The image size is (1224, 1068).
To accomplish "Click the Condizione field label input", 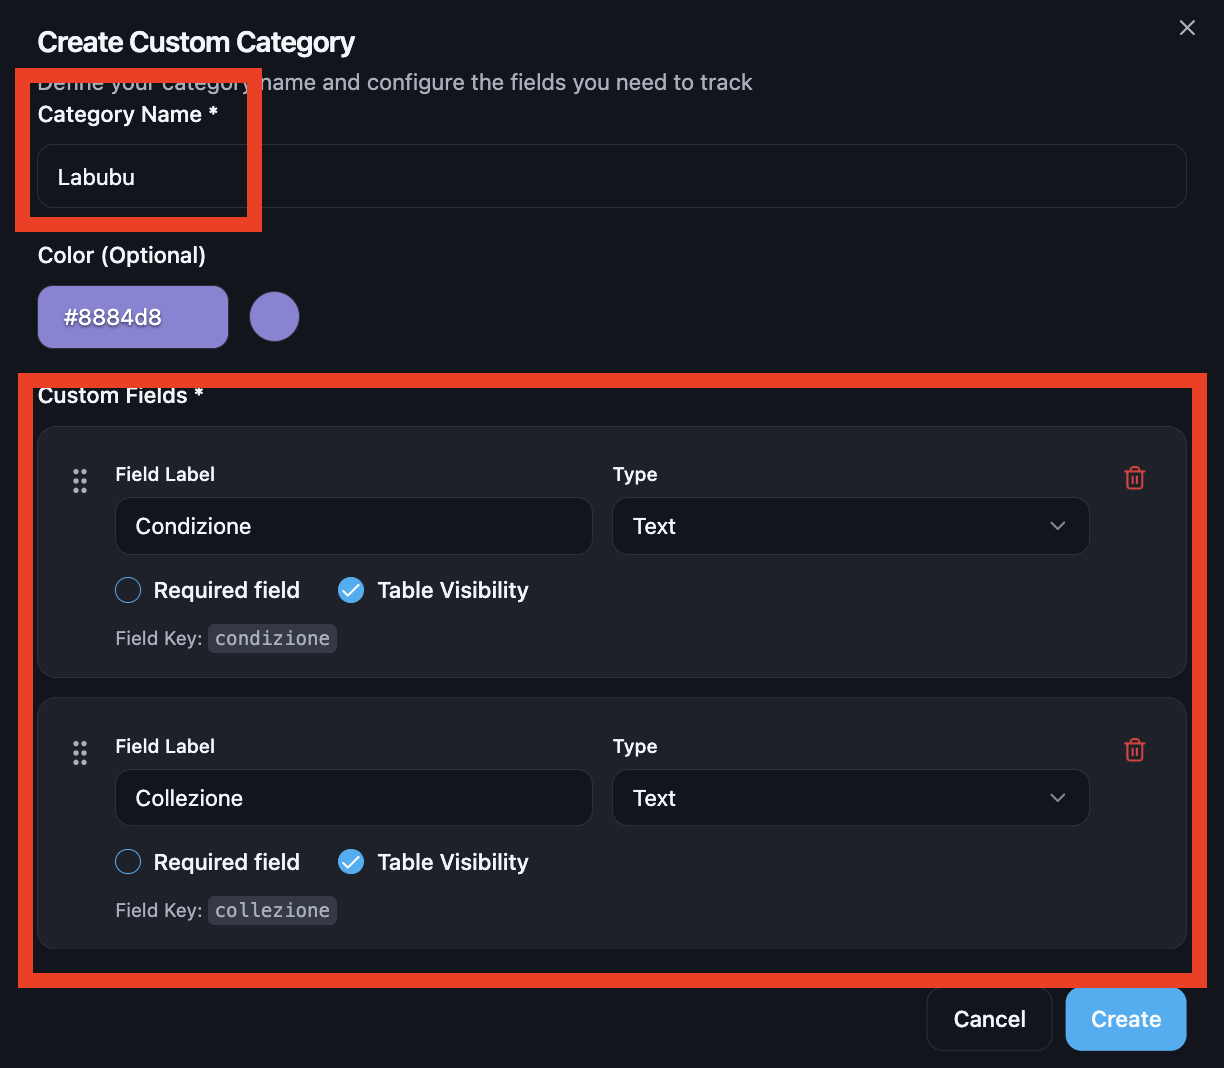I will (x=353, y=526).
